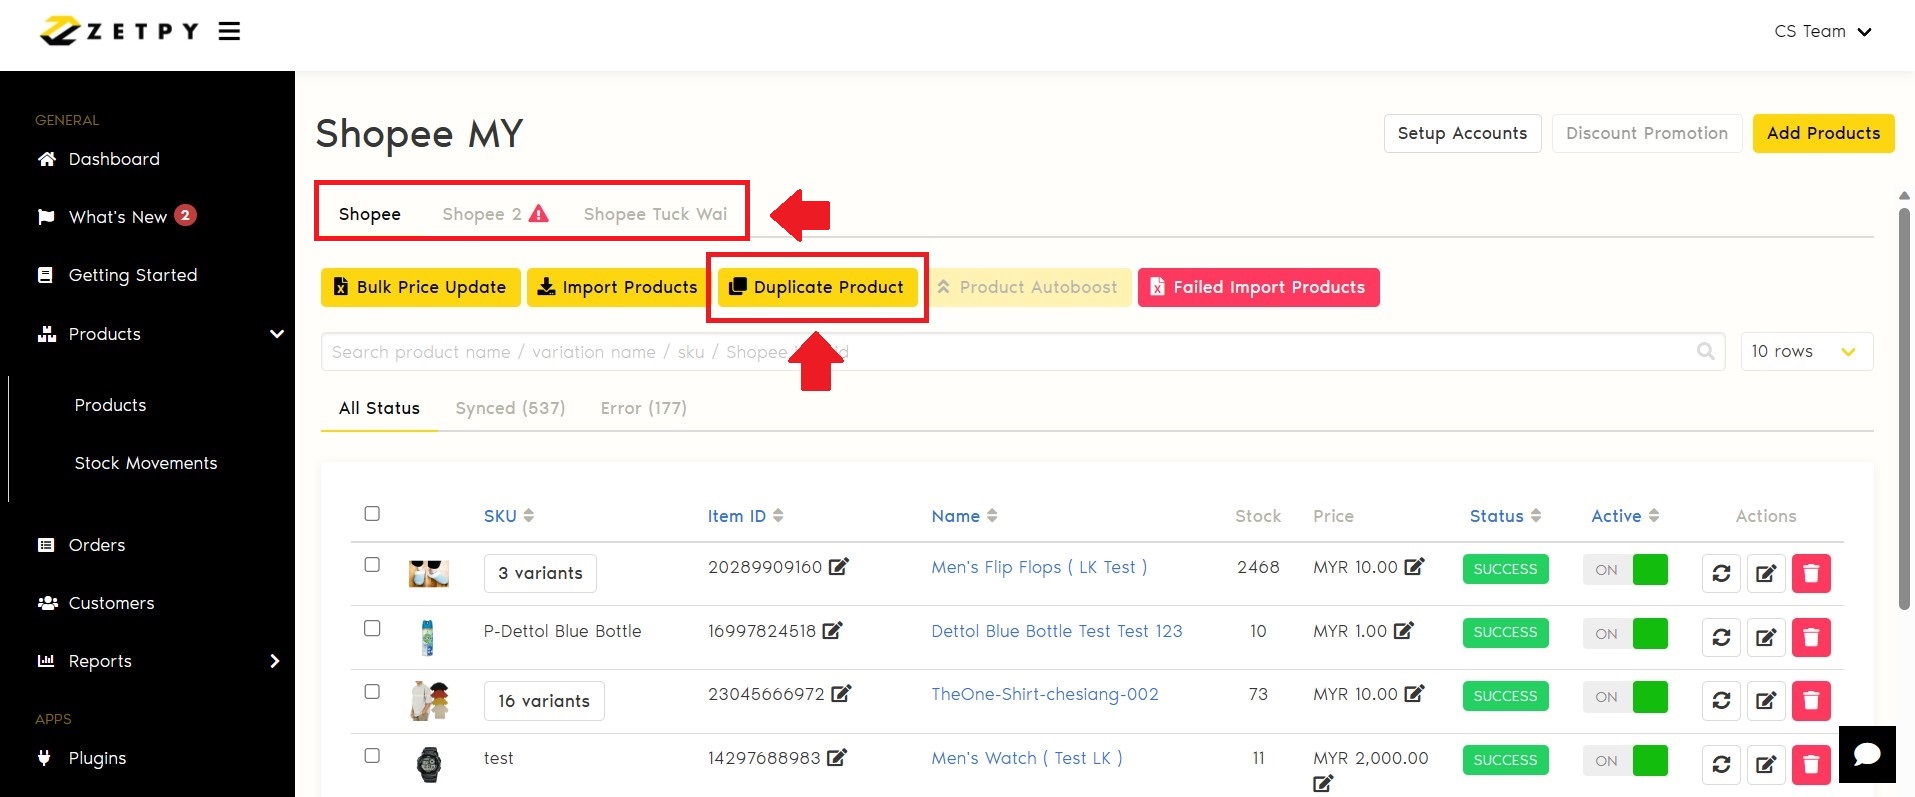
Task: Open the chat support bubble
Action: click(x=1867, y=754)
